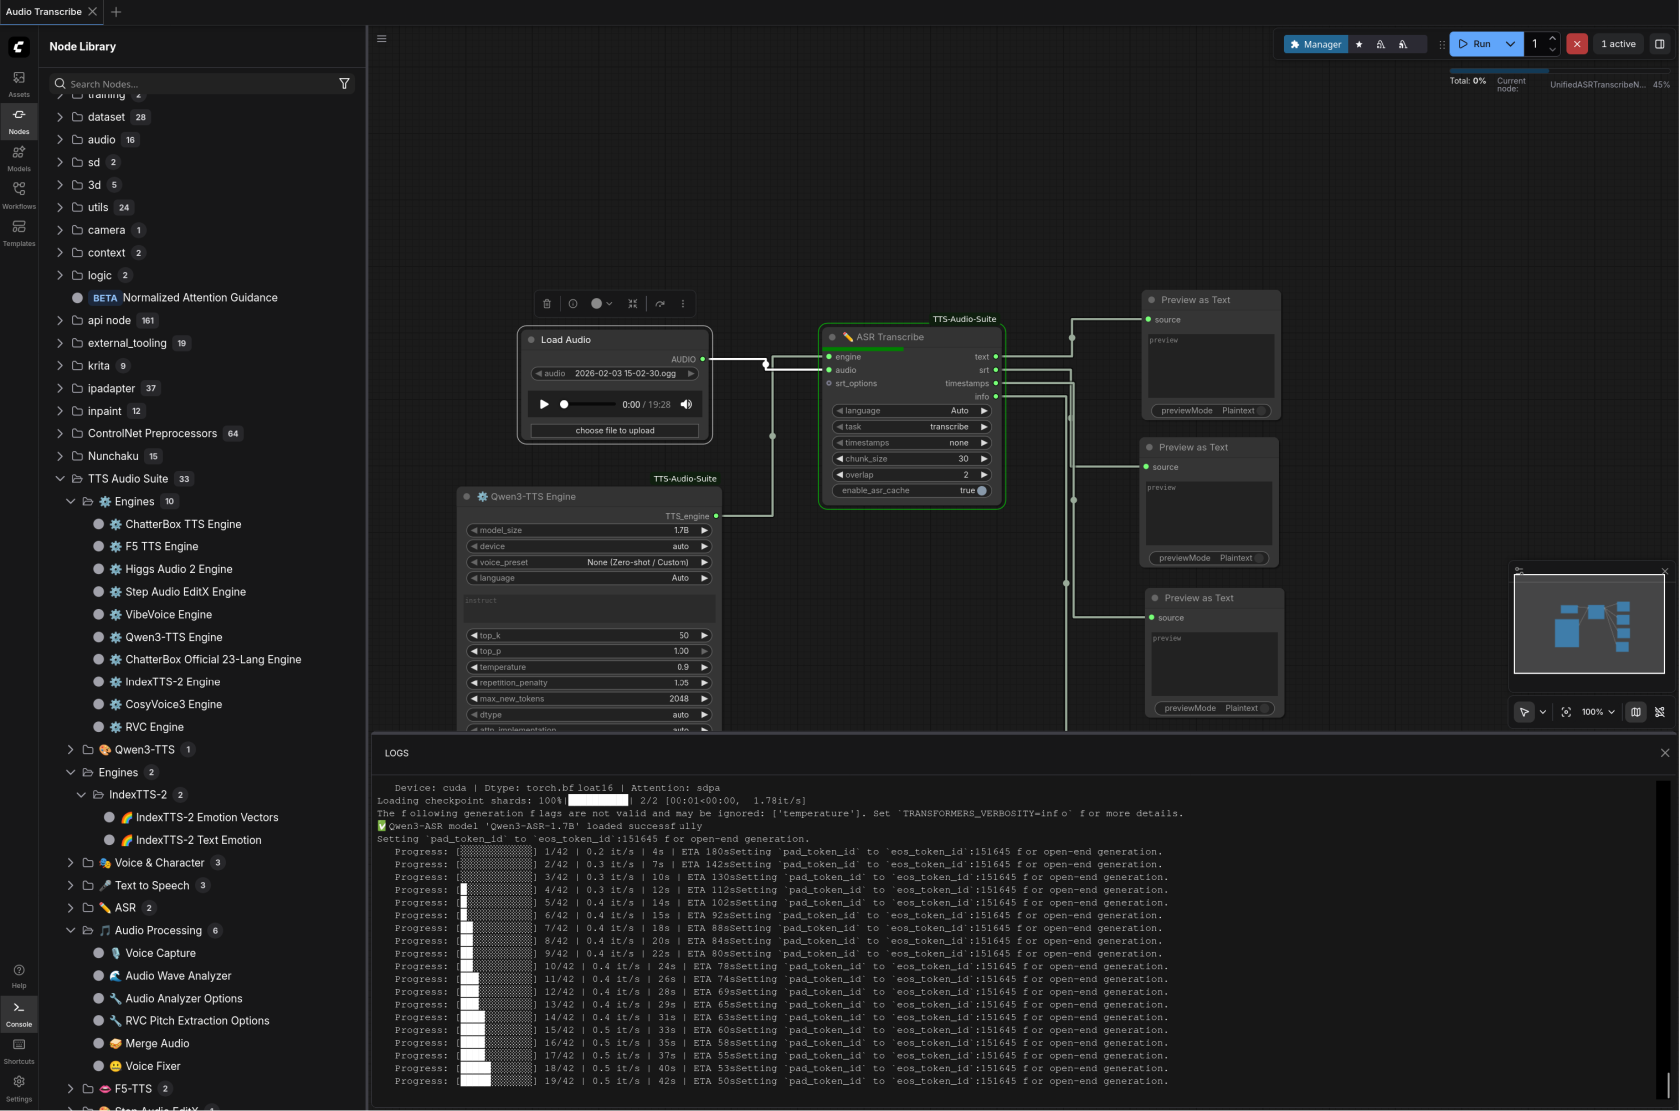Click the red cancel run button
This screenshot has width=1680, height=1111.
point(1576,44)
